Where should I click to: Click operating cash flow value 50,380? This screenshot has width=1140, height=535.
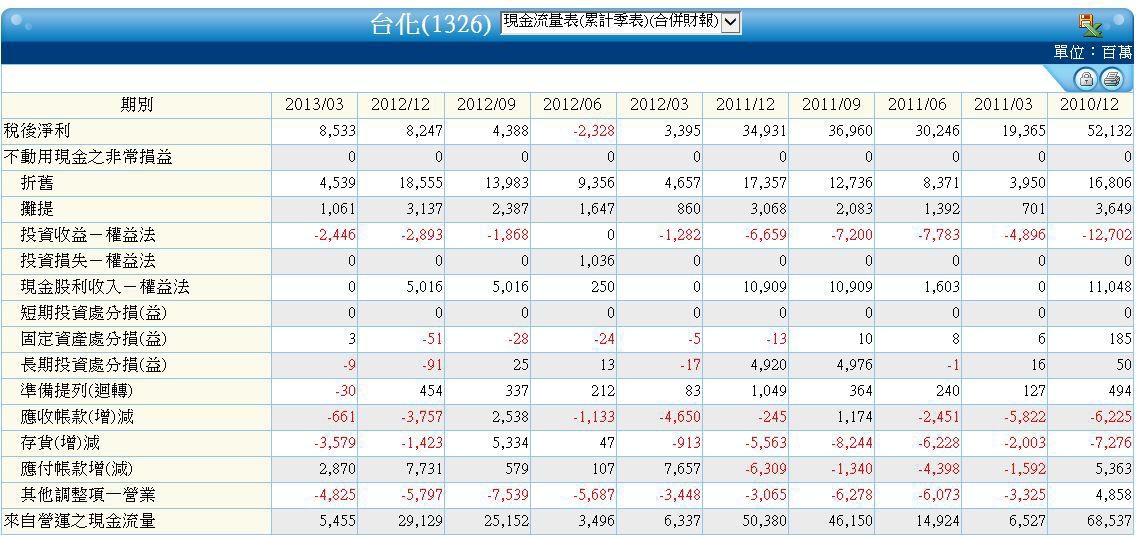(x=764, y=521)
